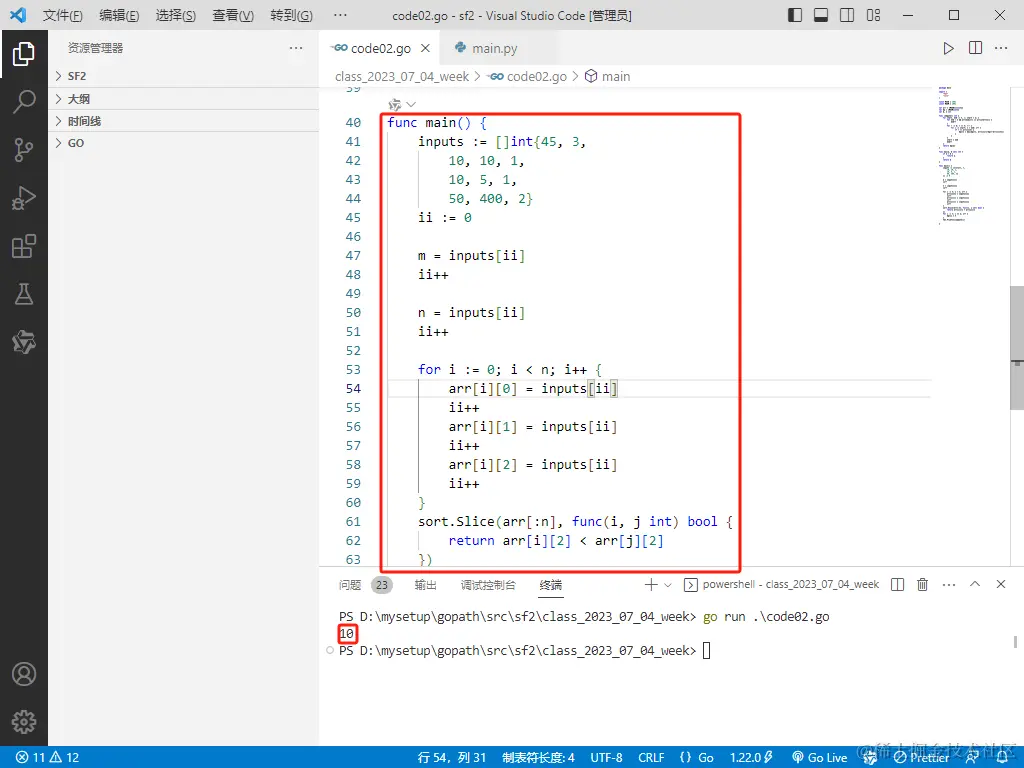This screenshot has width=1024, height=768.
Task: Expand the 时间线 timeline section
Action: 184,121
